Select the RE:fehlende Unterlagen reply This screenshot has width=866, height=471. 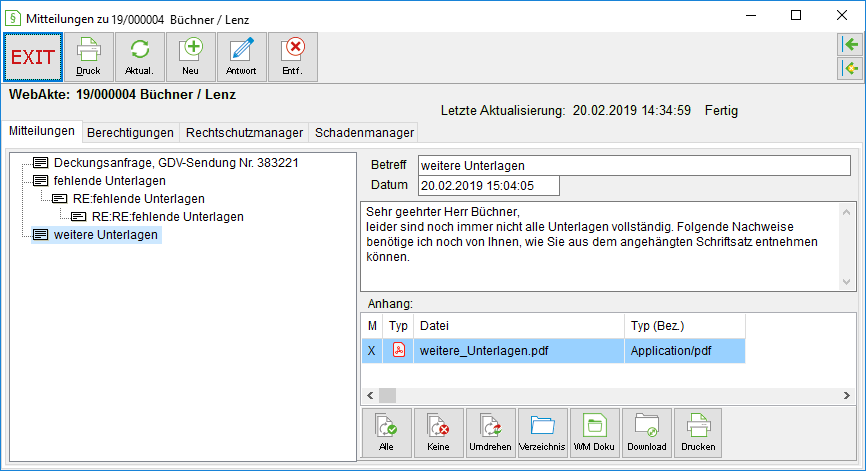pos(139,199)
